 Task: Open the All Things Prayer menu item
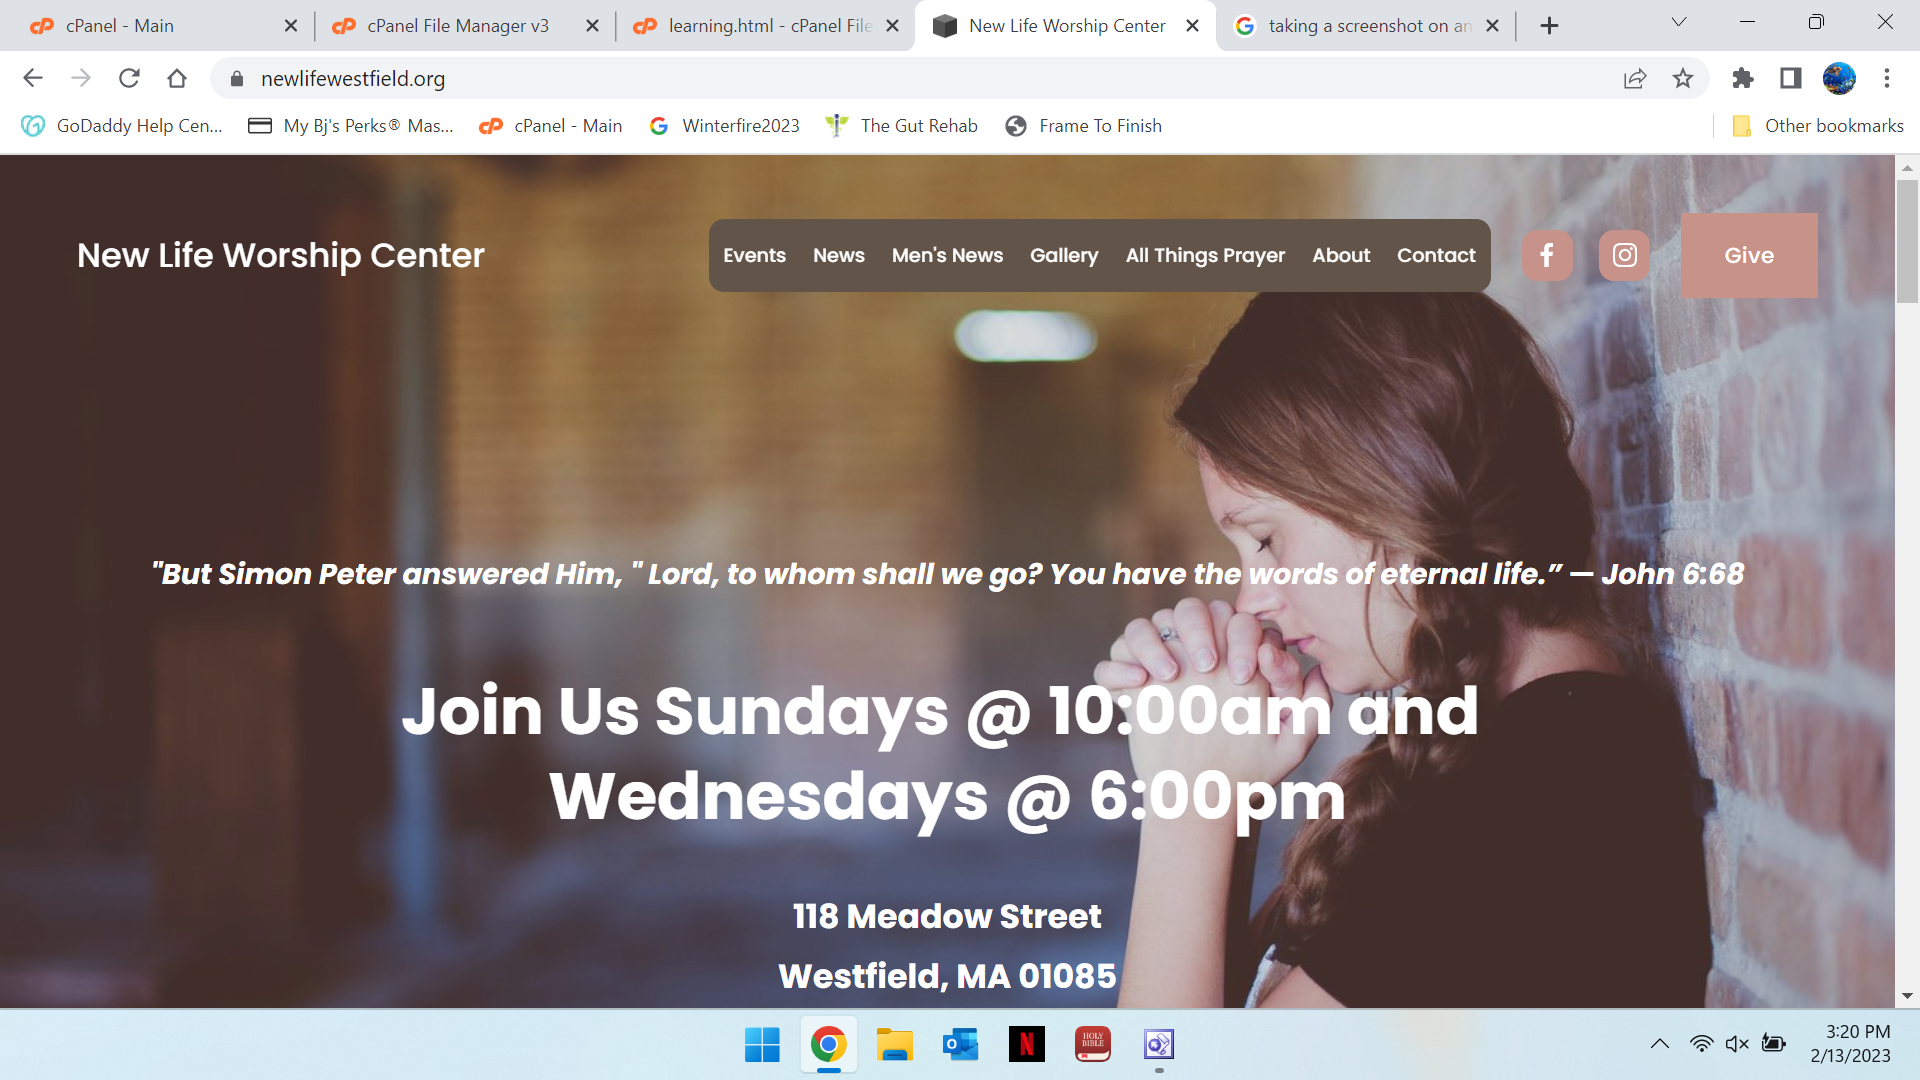tap(1205, 256)
